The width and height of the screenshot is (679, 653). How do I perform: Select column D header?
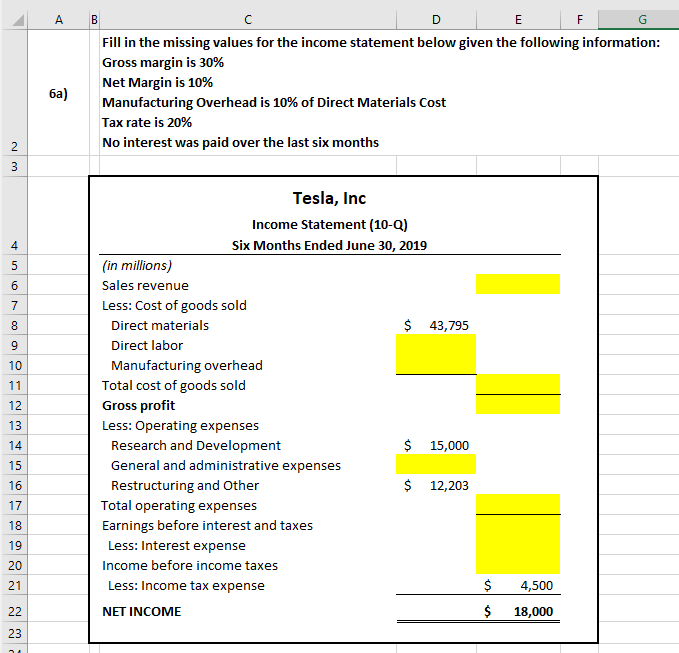tap(436, 20)
